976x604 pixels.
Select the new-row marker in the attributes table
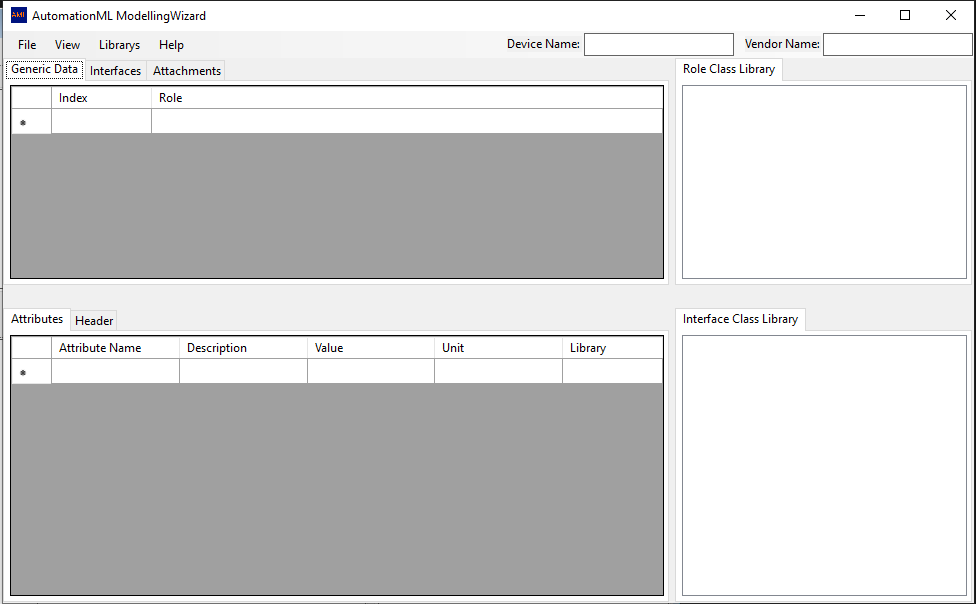pyautogui.click(x=31, y=372)
